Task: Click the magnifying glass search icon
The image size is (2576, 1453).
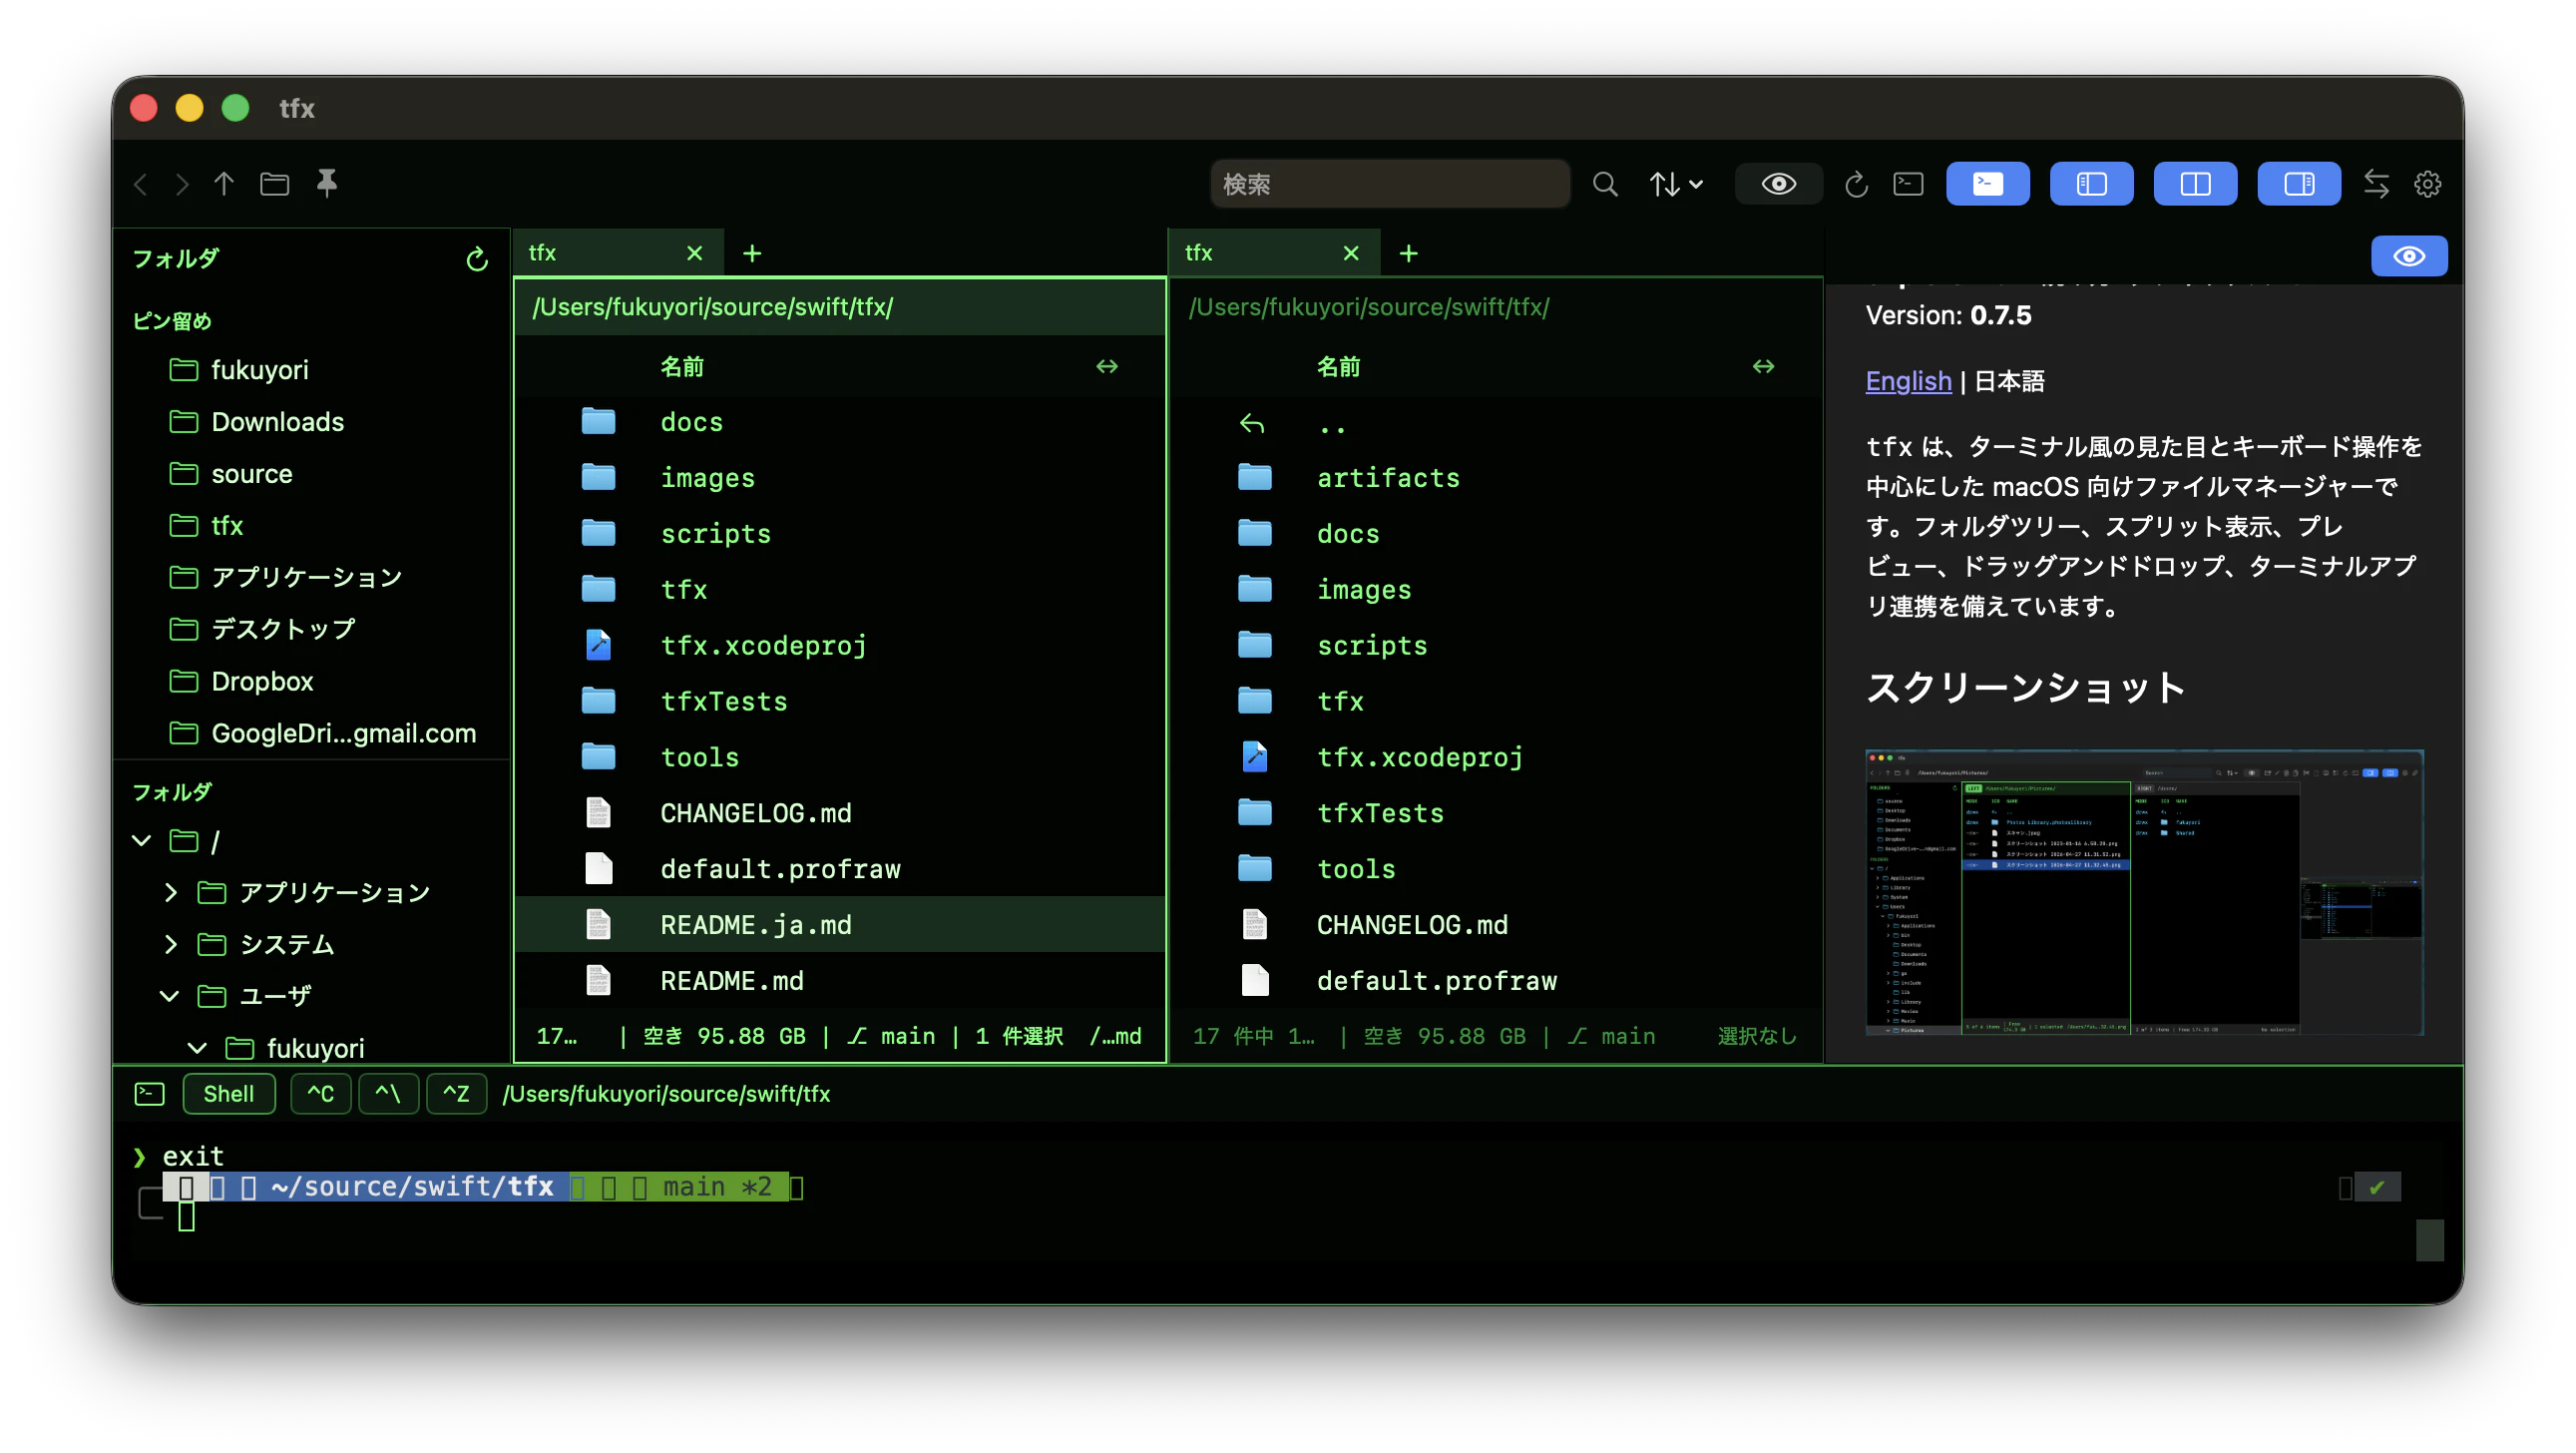Action: 1605,184
